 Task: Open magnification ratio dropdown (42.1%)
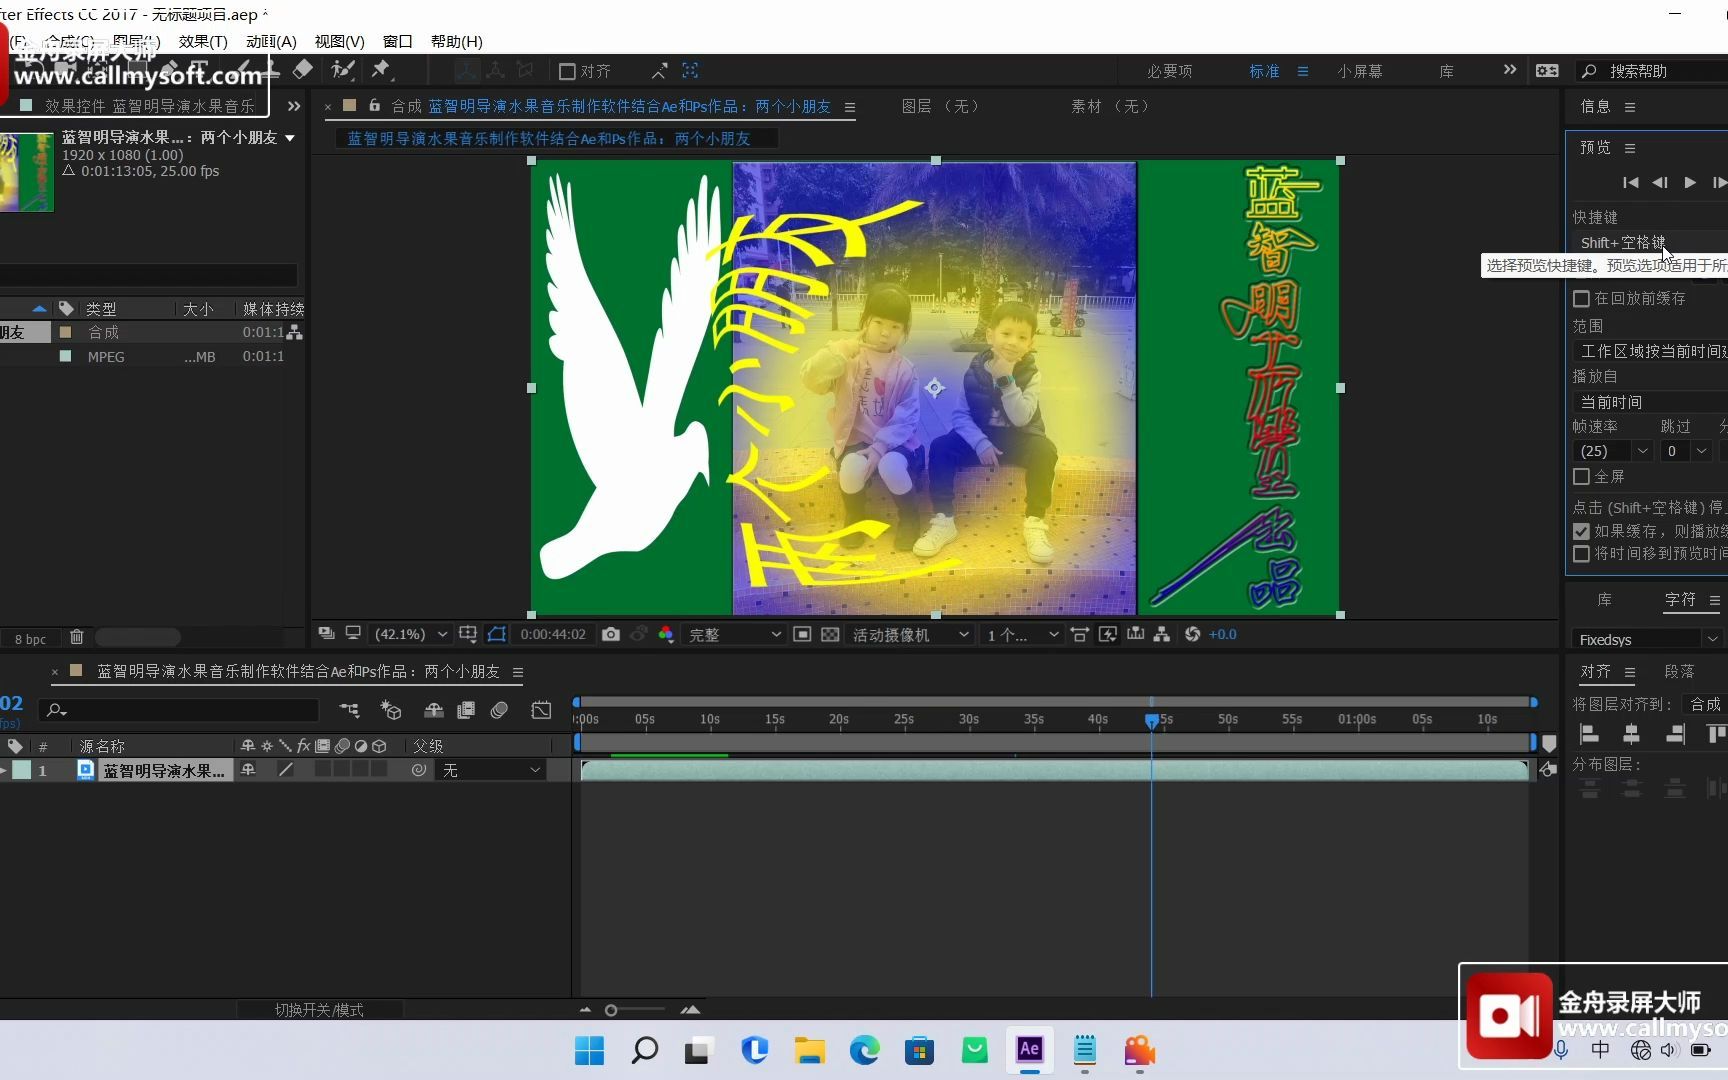(409, 634)
